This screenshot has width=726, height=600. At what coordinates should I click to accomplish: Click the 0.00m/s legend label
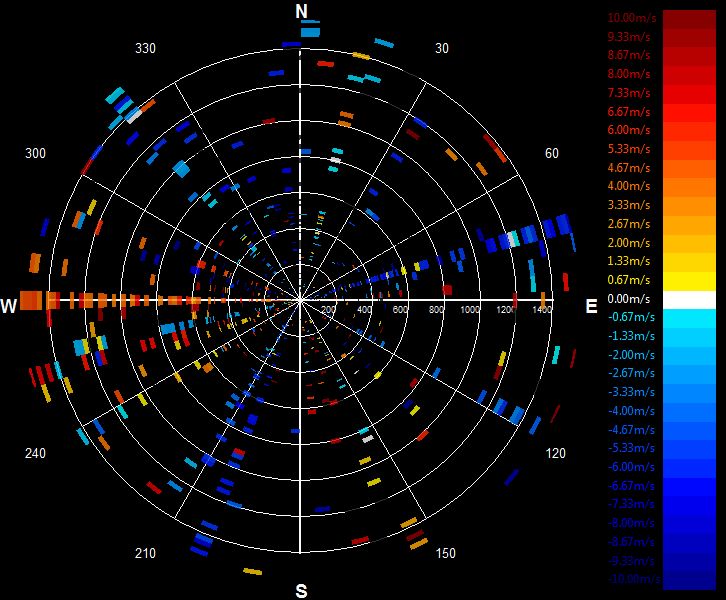pos(629,299)
